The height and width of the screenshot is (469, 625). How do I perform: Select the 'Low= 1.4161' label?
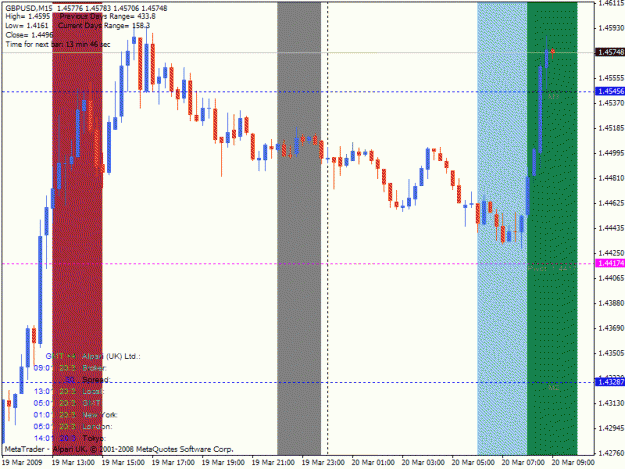pos(27,26)
